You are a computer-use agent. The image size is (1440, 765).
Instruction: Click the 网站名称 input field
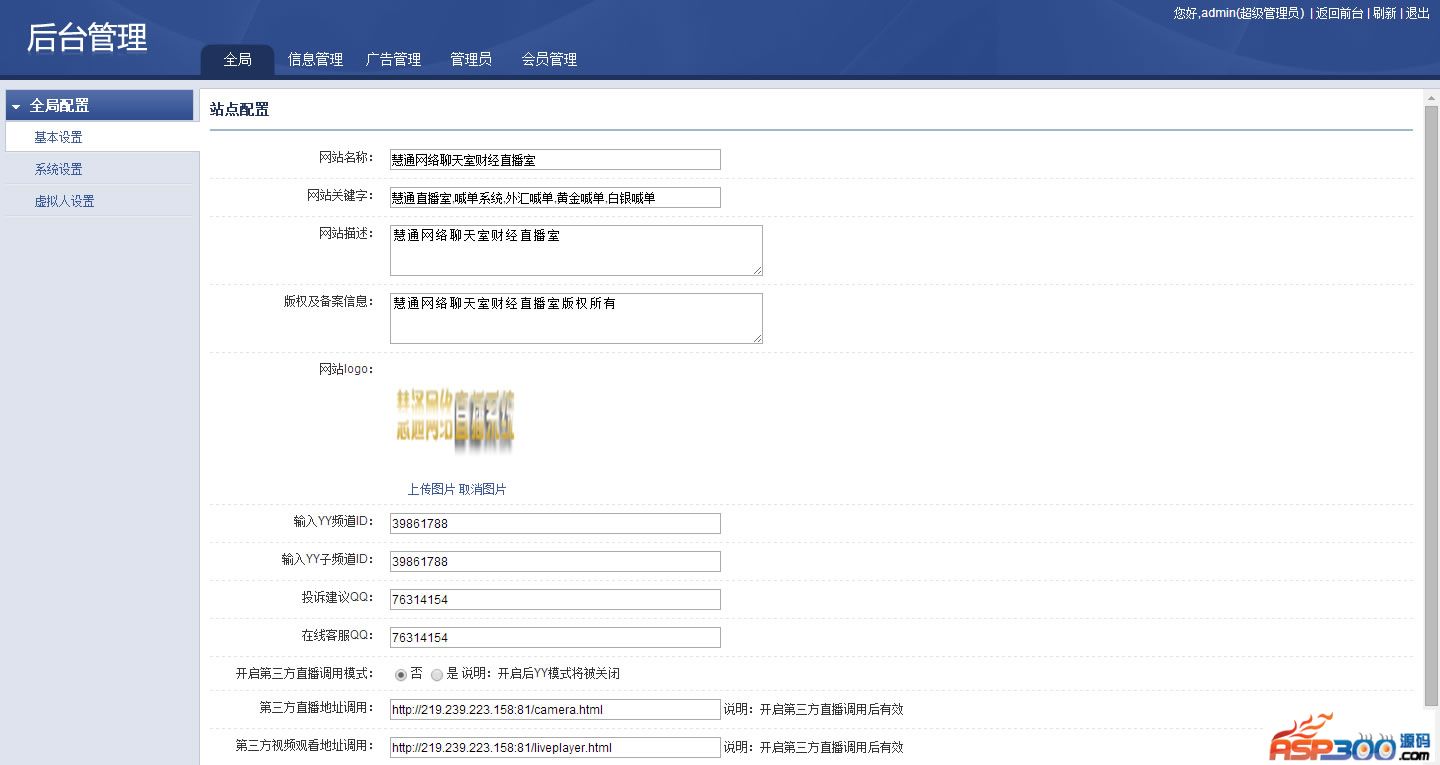[555, 160]
